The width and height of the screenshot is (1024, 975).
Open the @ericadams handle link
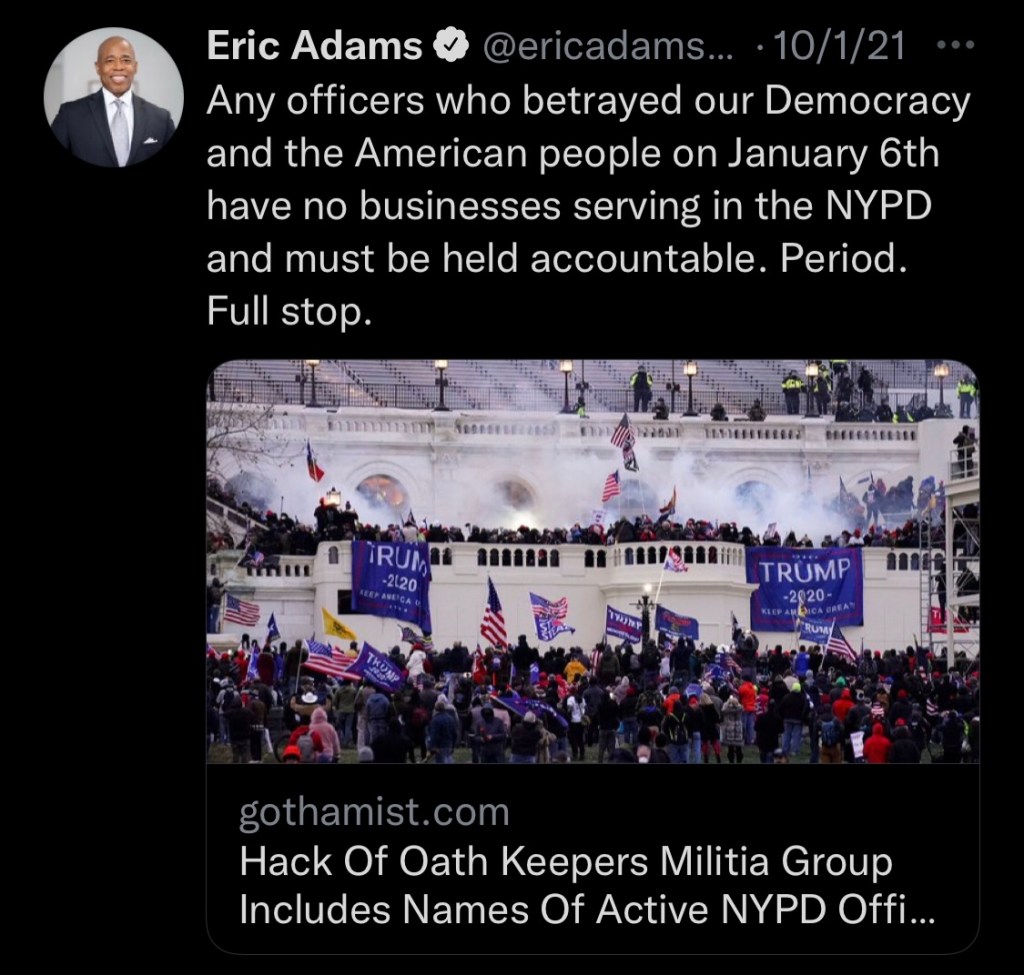point(607,46)
